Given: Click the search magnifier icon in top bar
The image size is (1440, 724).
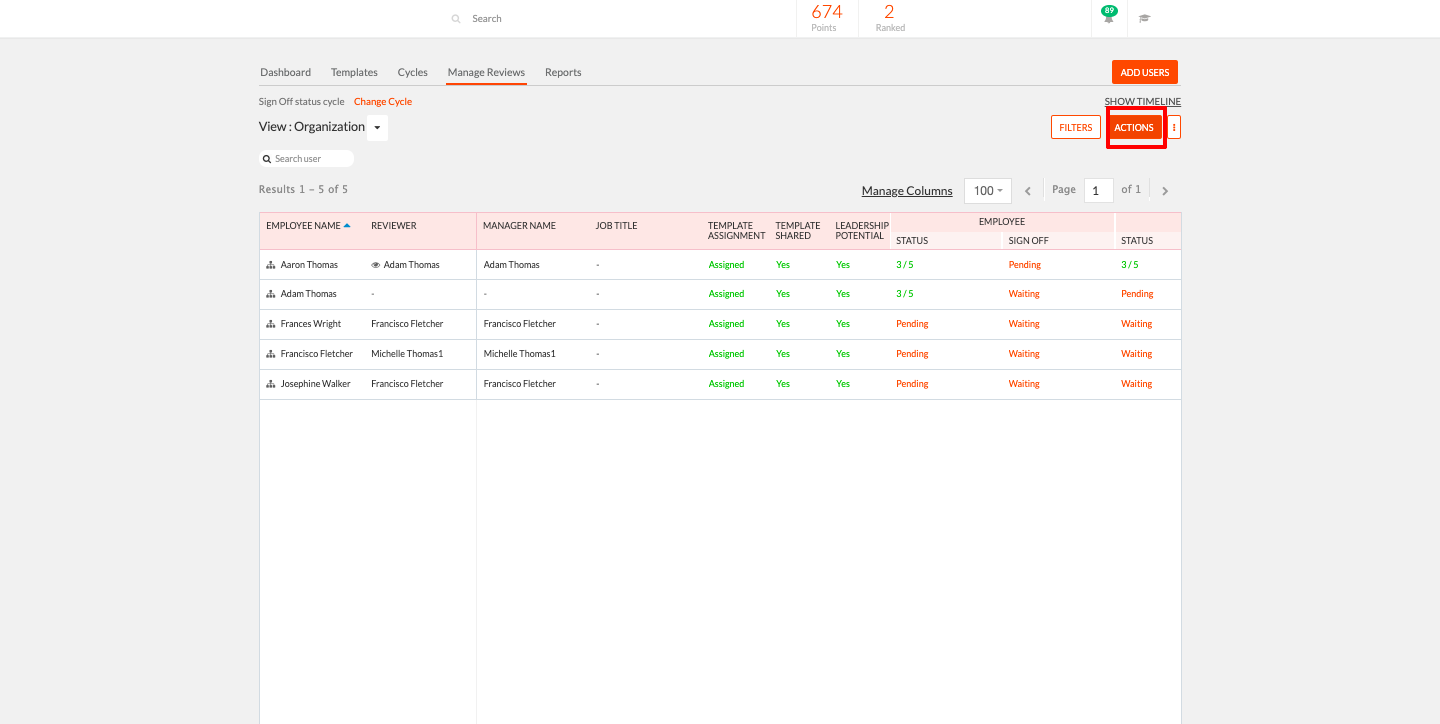Looking at the screenshot, I should 456,19.
